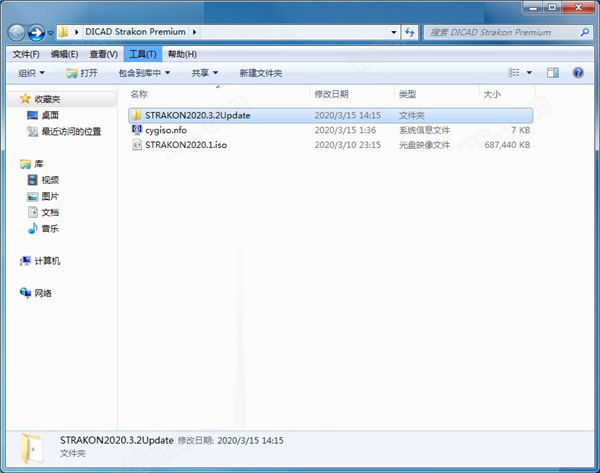
Task: Open the 编辑(E) menu
Action: click(x=64, y=54)
